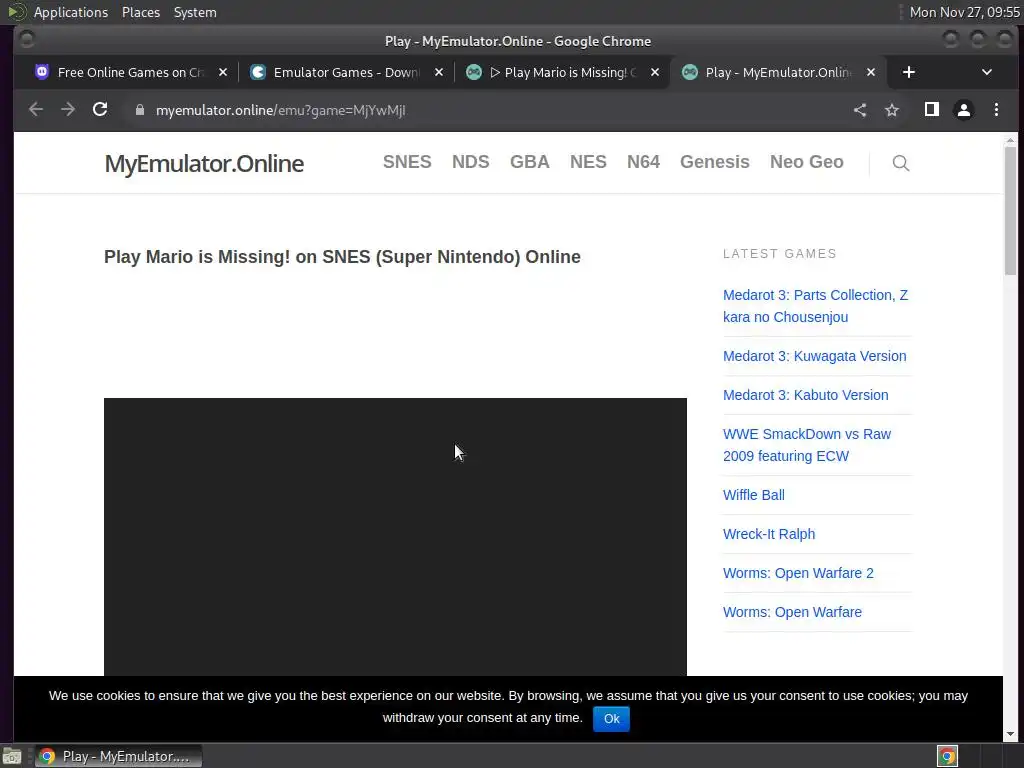Open the Chrome side panel icon
The height and width of the screenshot is (768, 1024).
[x=932, y=110]
